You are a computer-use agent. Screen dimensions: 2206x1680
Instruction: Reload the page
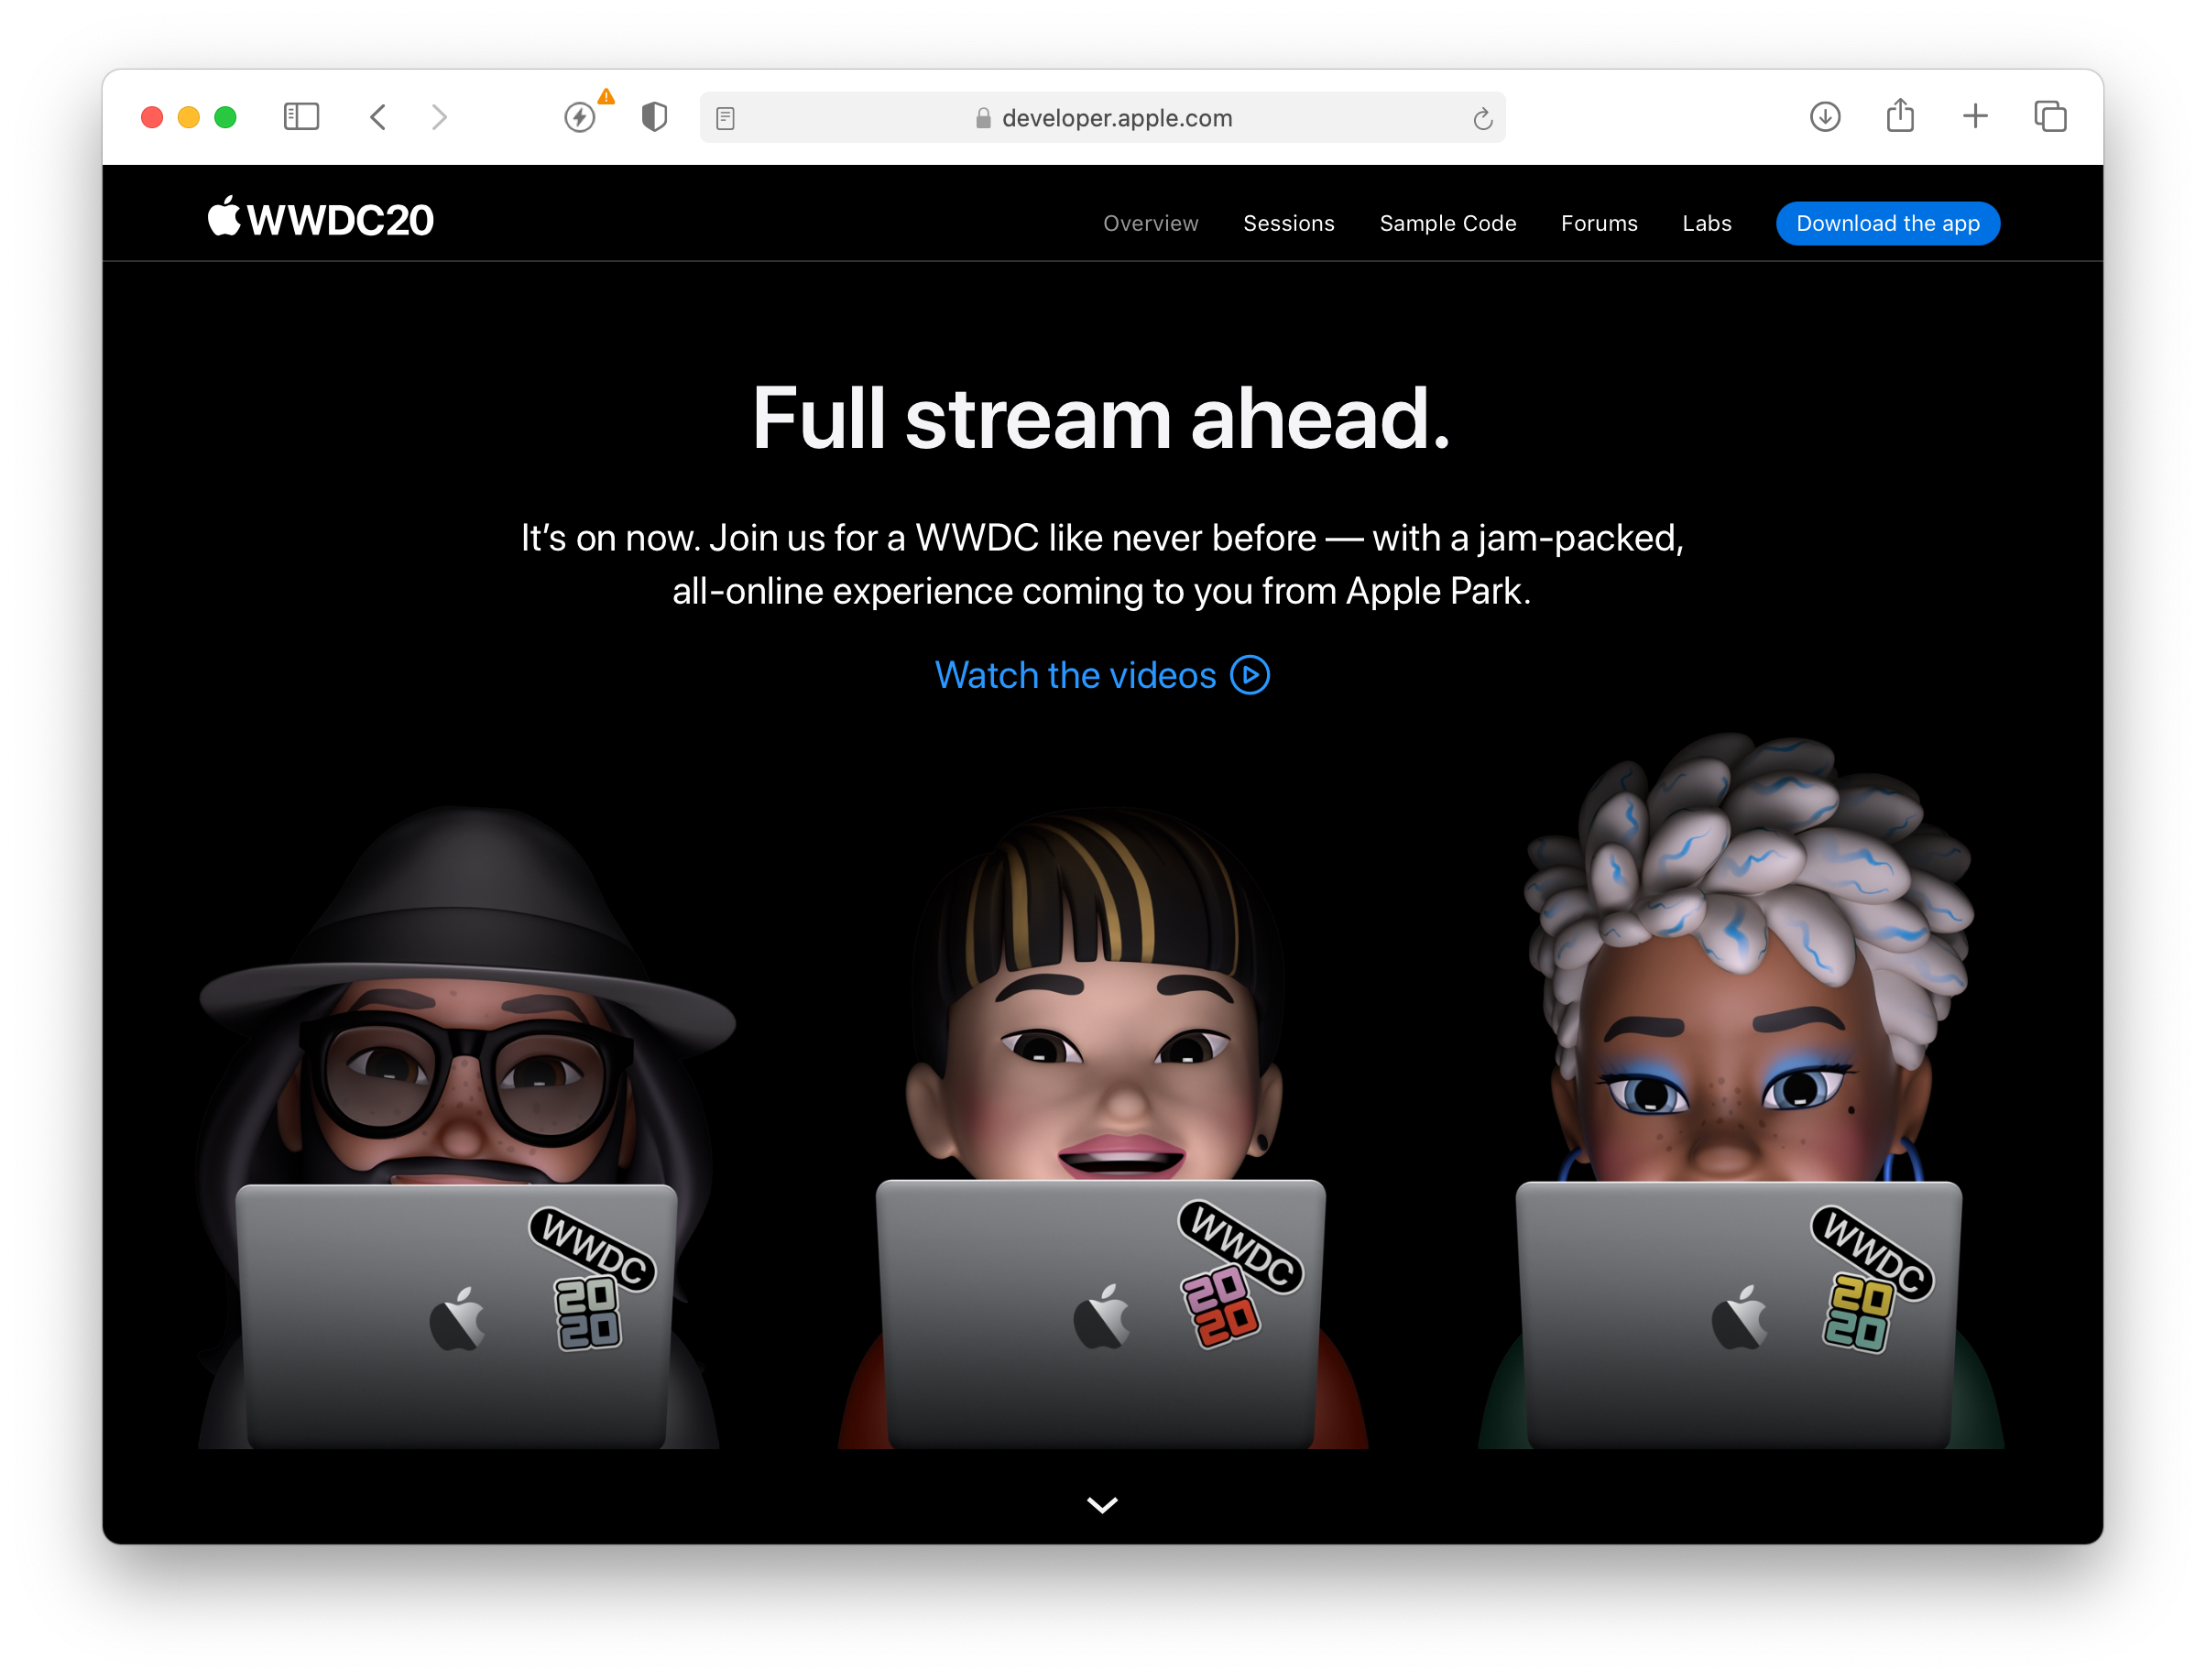1482,119
